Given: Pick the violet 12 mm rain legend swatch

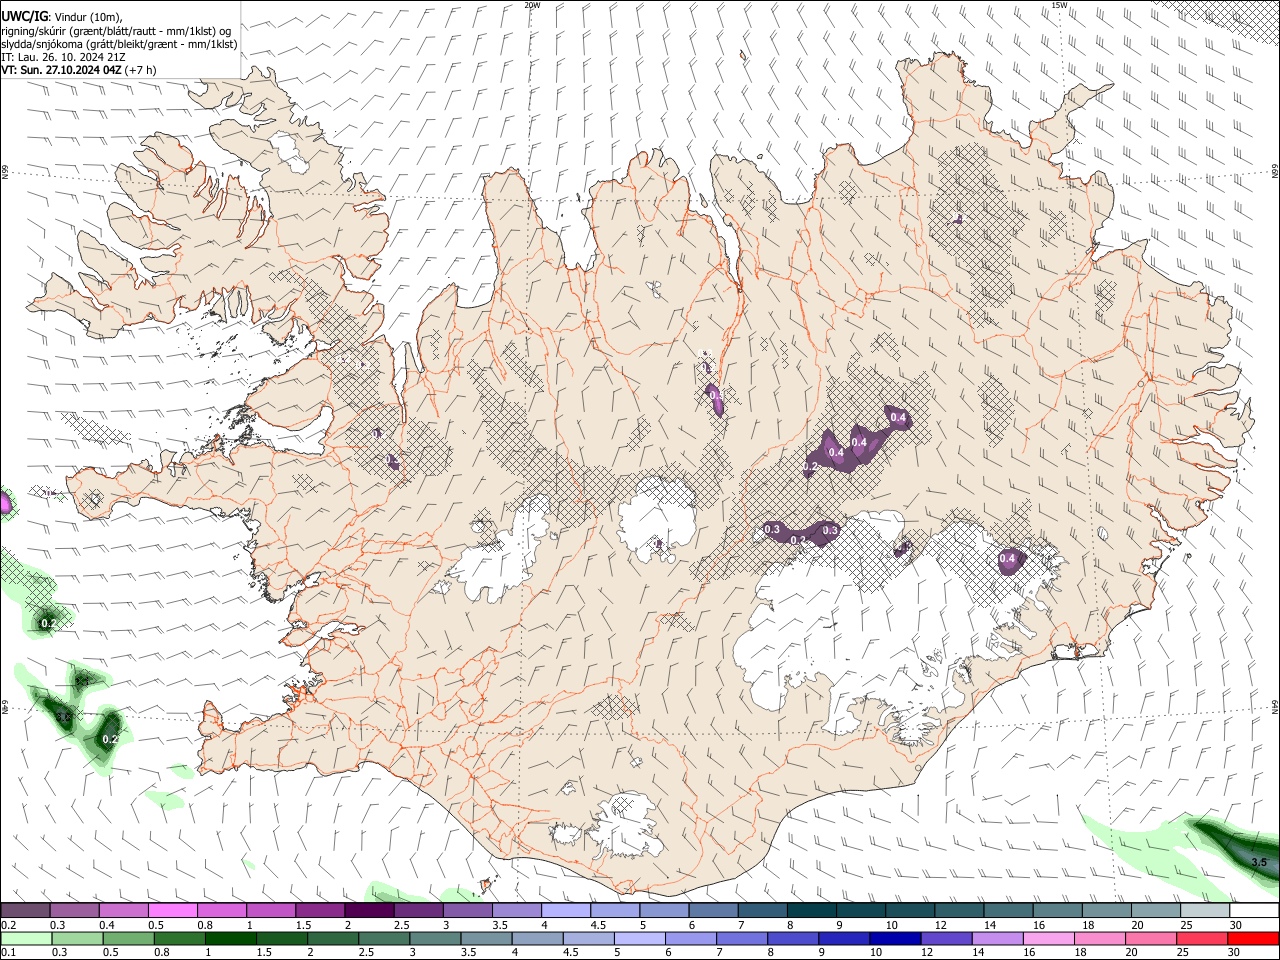Looking at the screenshot, I should 947,938.
